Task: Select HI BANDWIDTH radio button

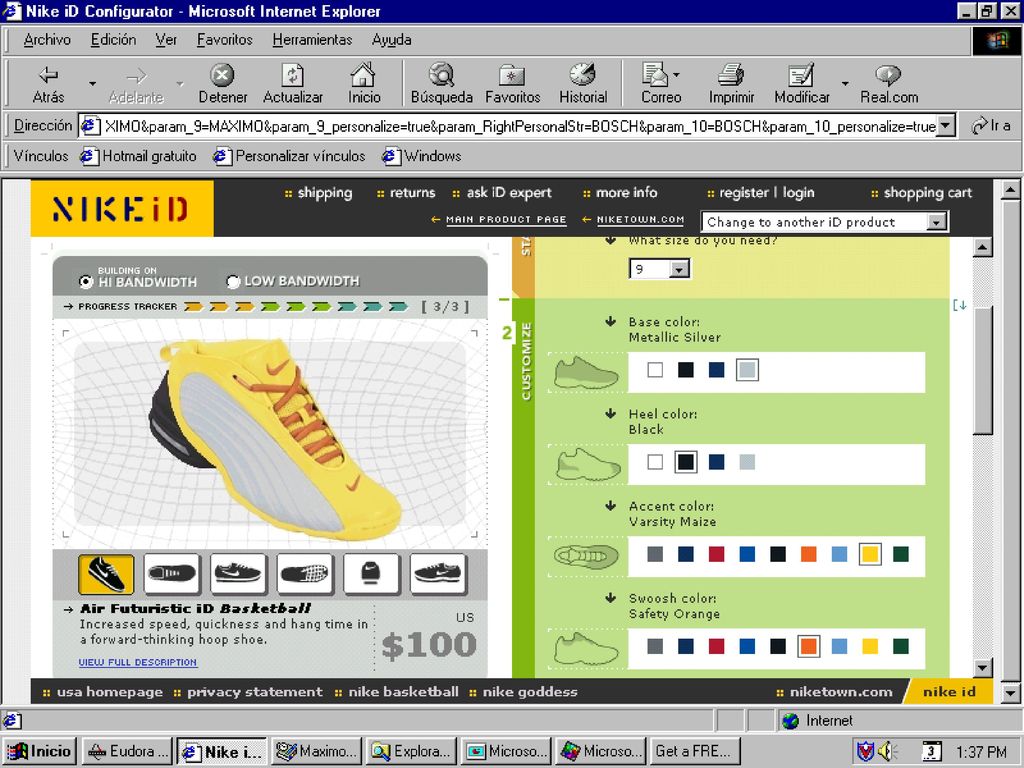Action: (86, 281)
